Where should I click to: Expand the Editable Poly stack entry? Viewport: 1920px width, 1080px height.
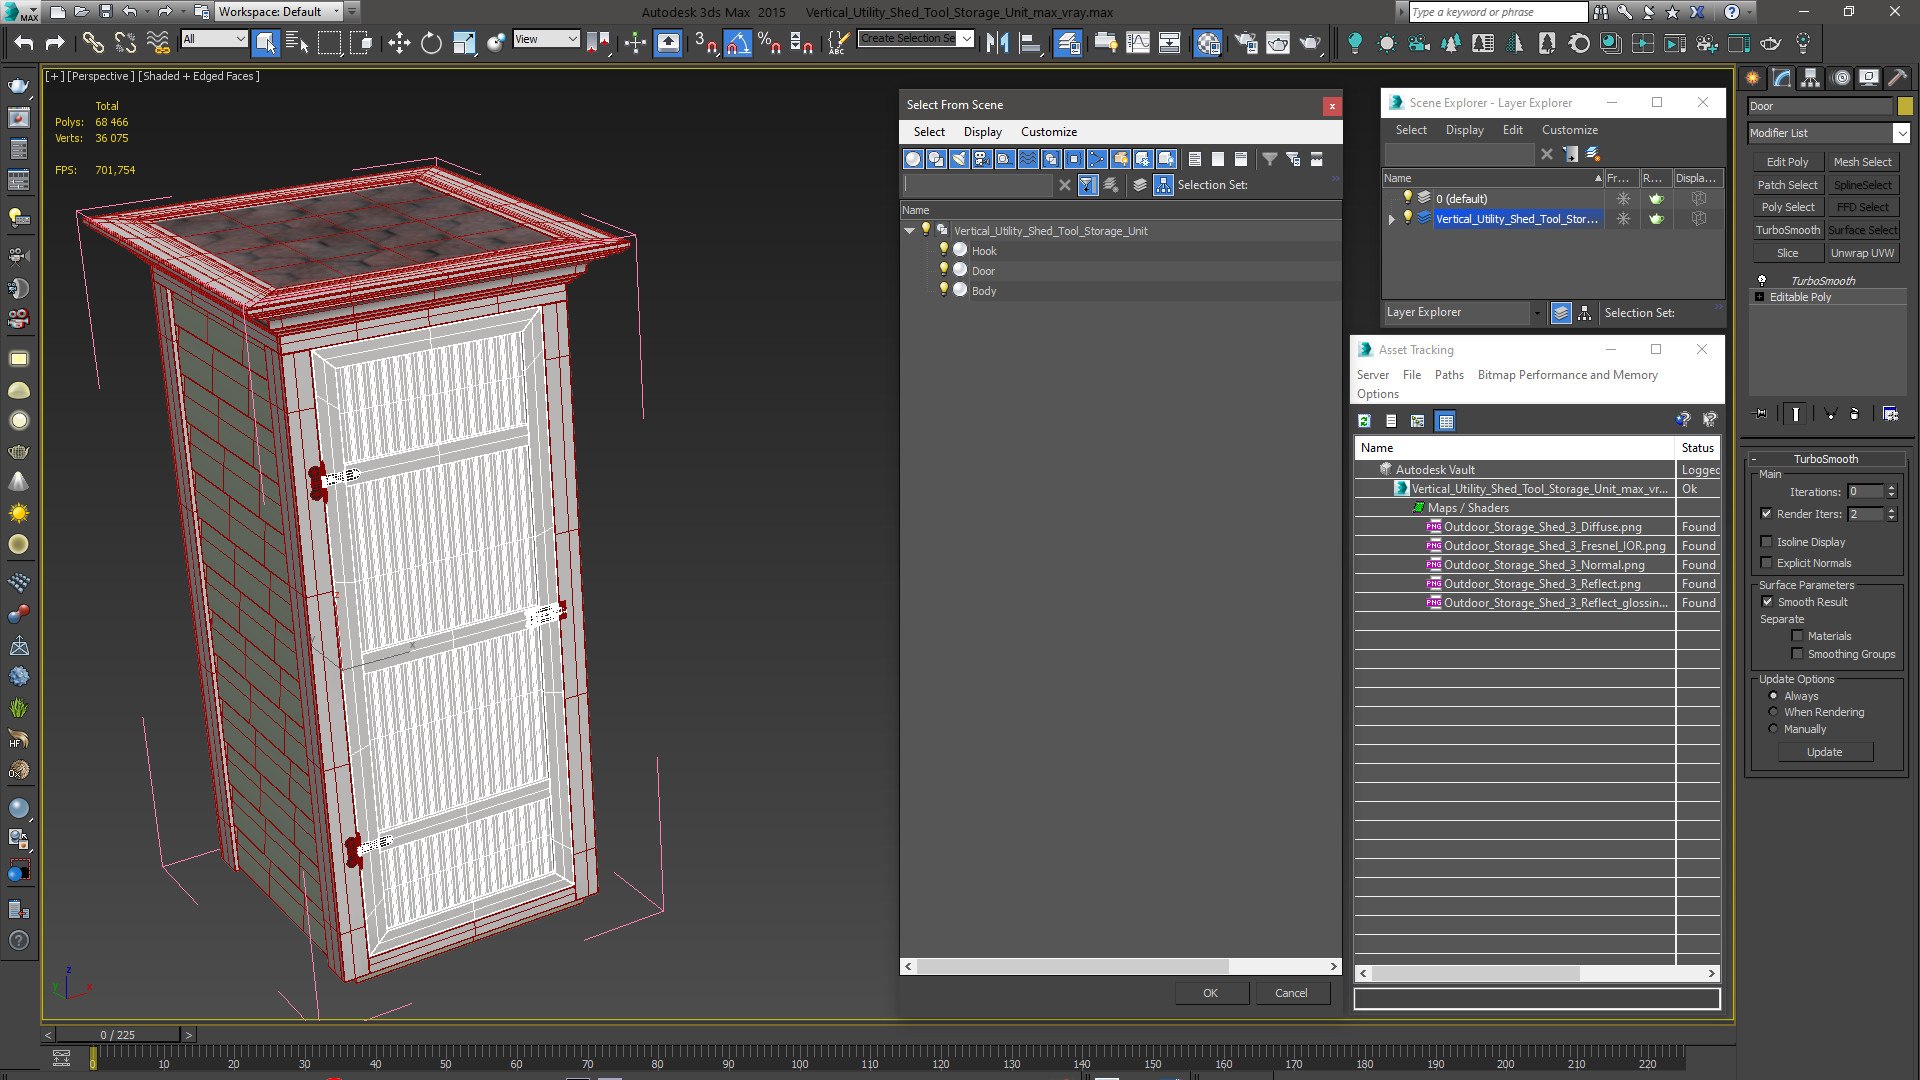pyautogui.click(x=1759, y=297)
